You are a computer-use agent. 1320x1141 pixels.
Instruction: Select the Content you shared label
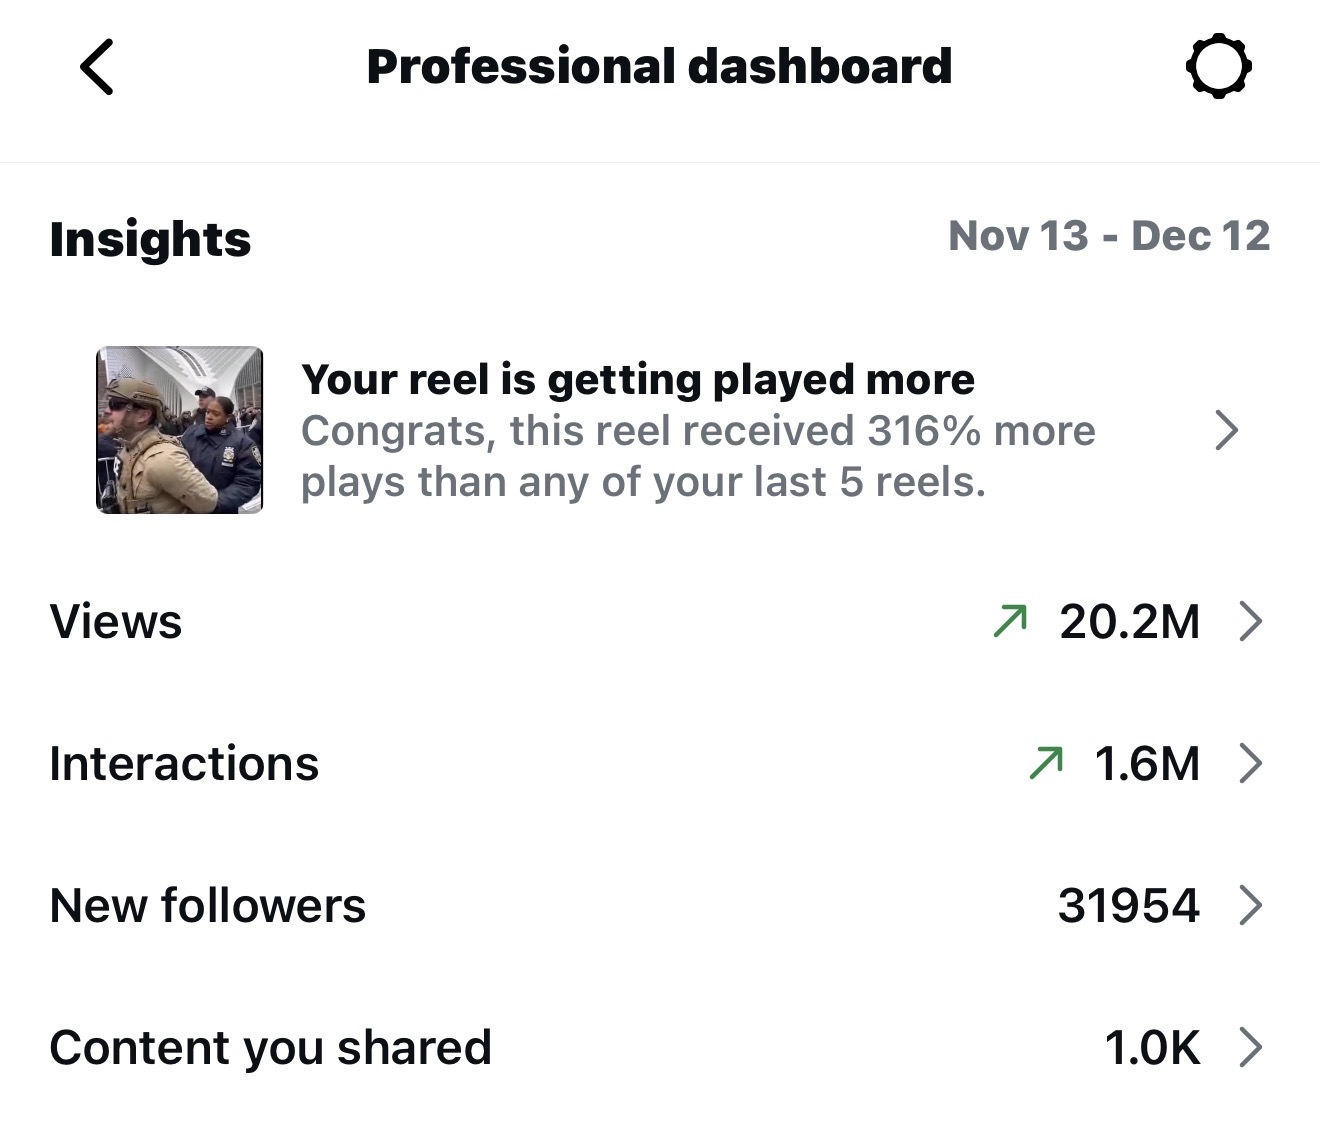(x=270, y=1047)
